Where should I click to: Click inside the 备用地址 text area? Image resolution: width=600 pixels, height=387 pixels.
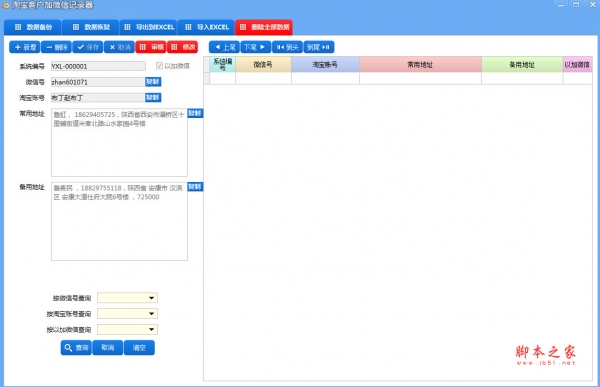click(x=119, y=221)
